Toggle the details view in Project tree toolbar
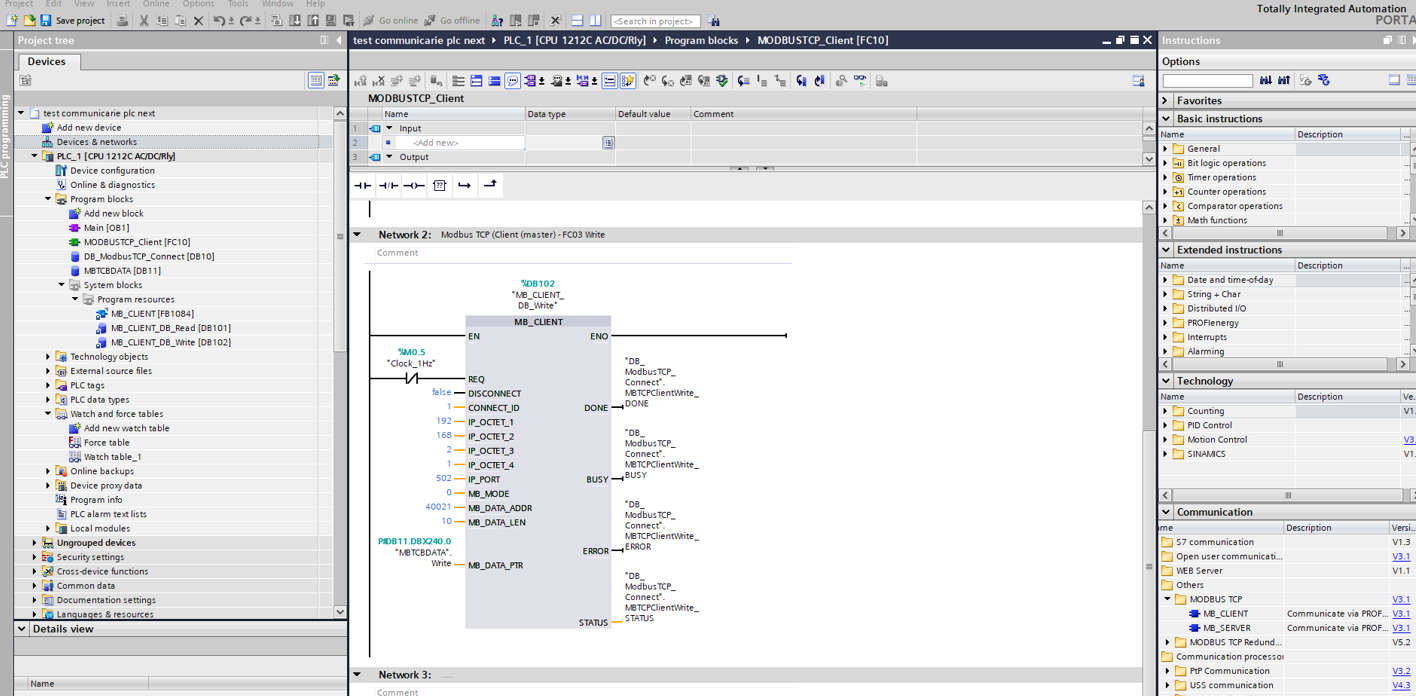This screenshot has width=1416, height=696. (x=316, y=81)
